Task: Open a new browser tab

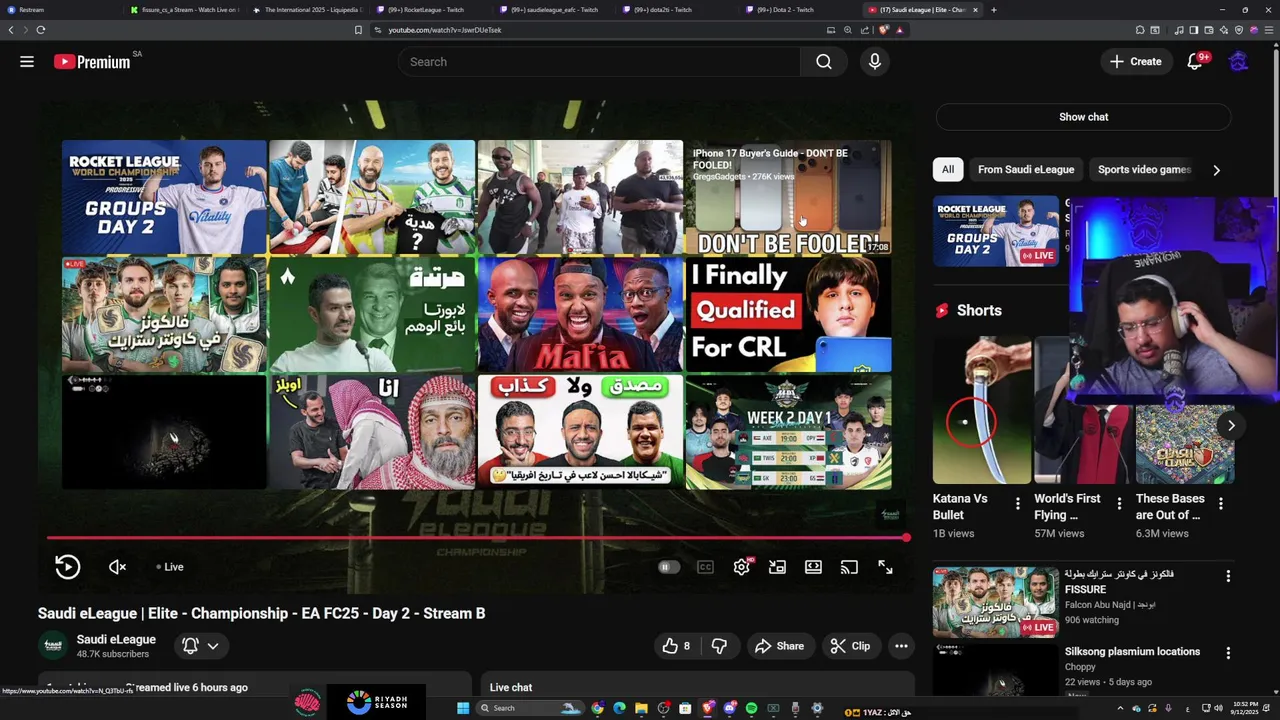Action: tap(993, 10)
